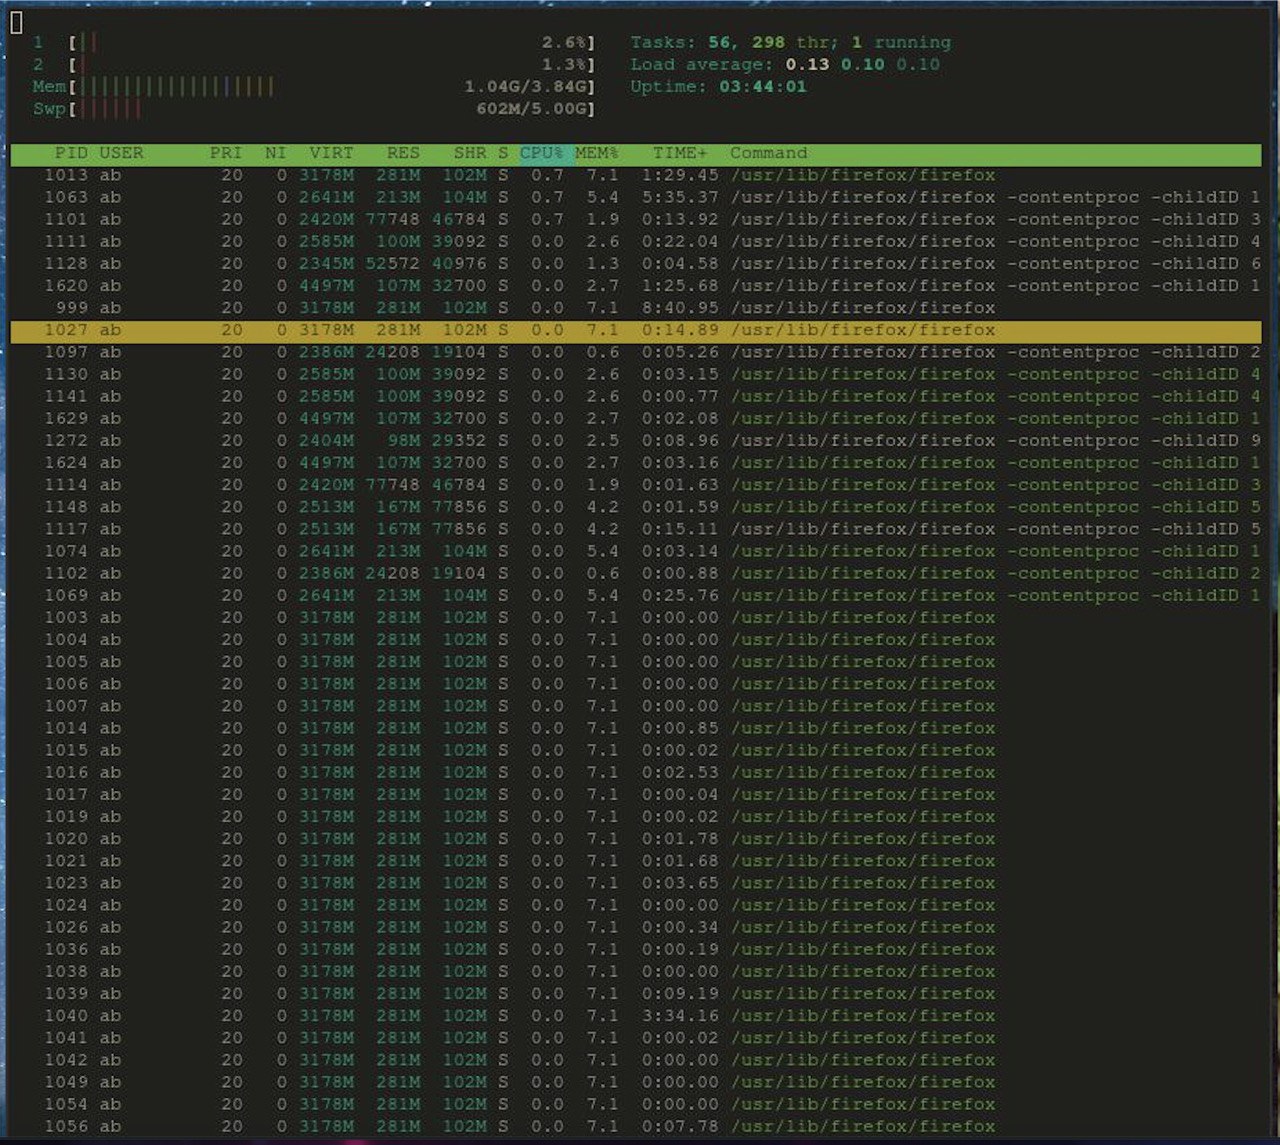Select the process row with PID 1097
The image size is (1280, 1145).
point(636,352)
